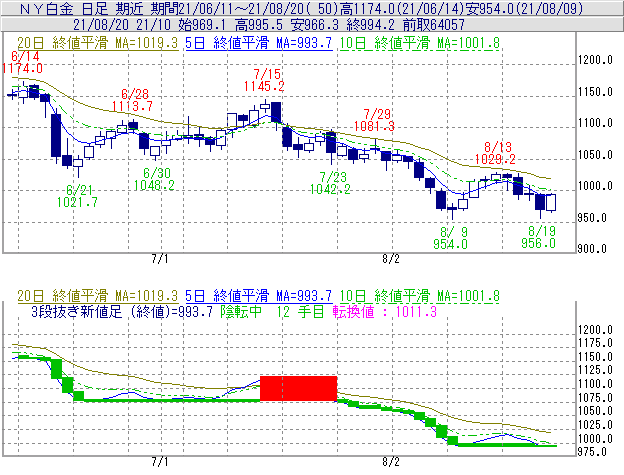This screenshot has height=475, width=624.
Task: Click the 8/13 high label 1029.2
Action: coord(499,159)
